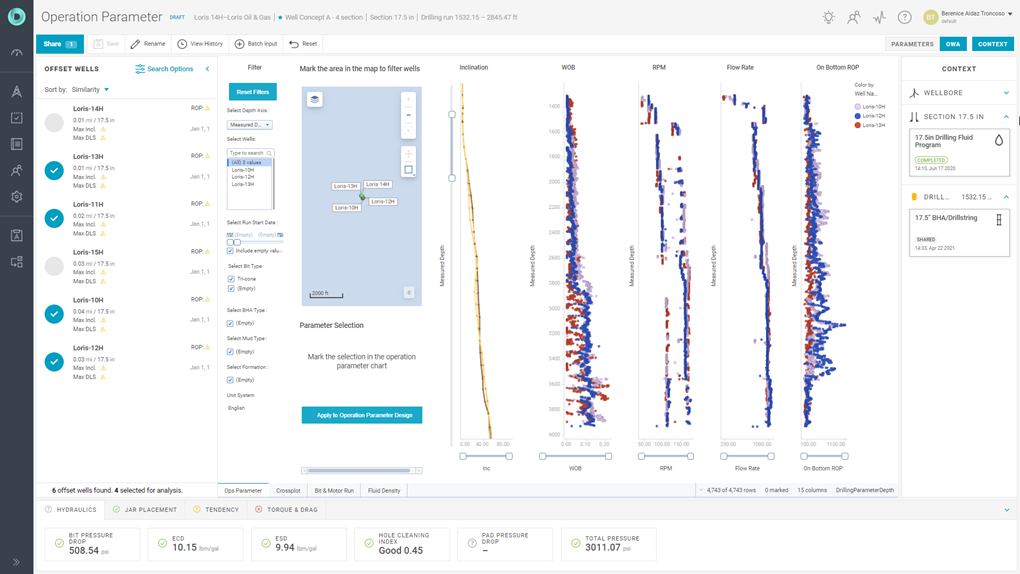This screenshot has width=1020, height=574.
Task: Uncheck Tri-cone bit type checkbox
Action: (231, 279)
